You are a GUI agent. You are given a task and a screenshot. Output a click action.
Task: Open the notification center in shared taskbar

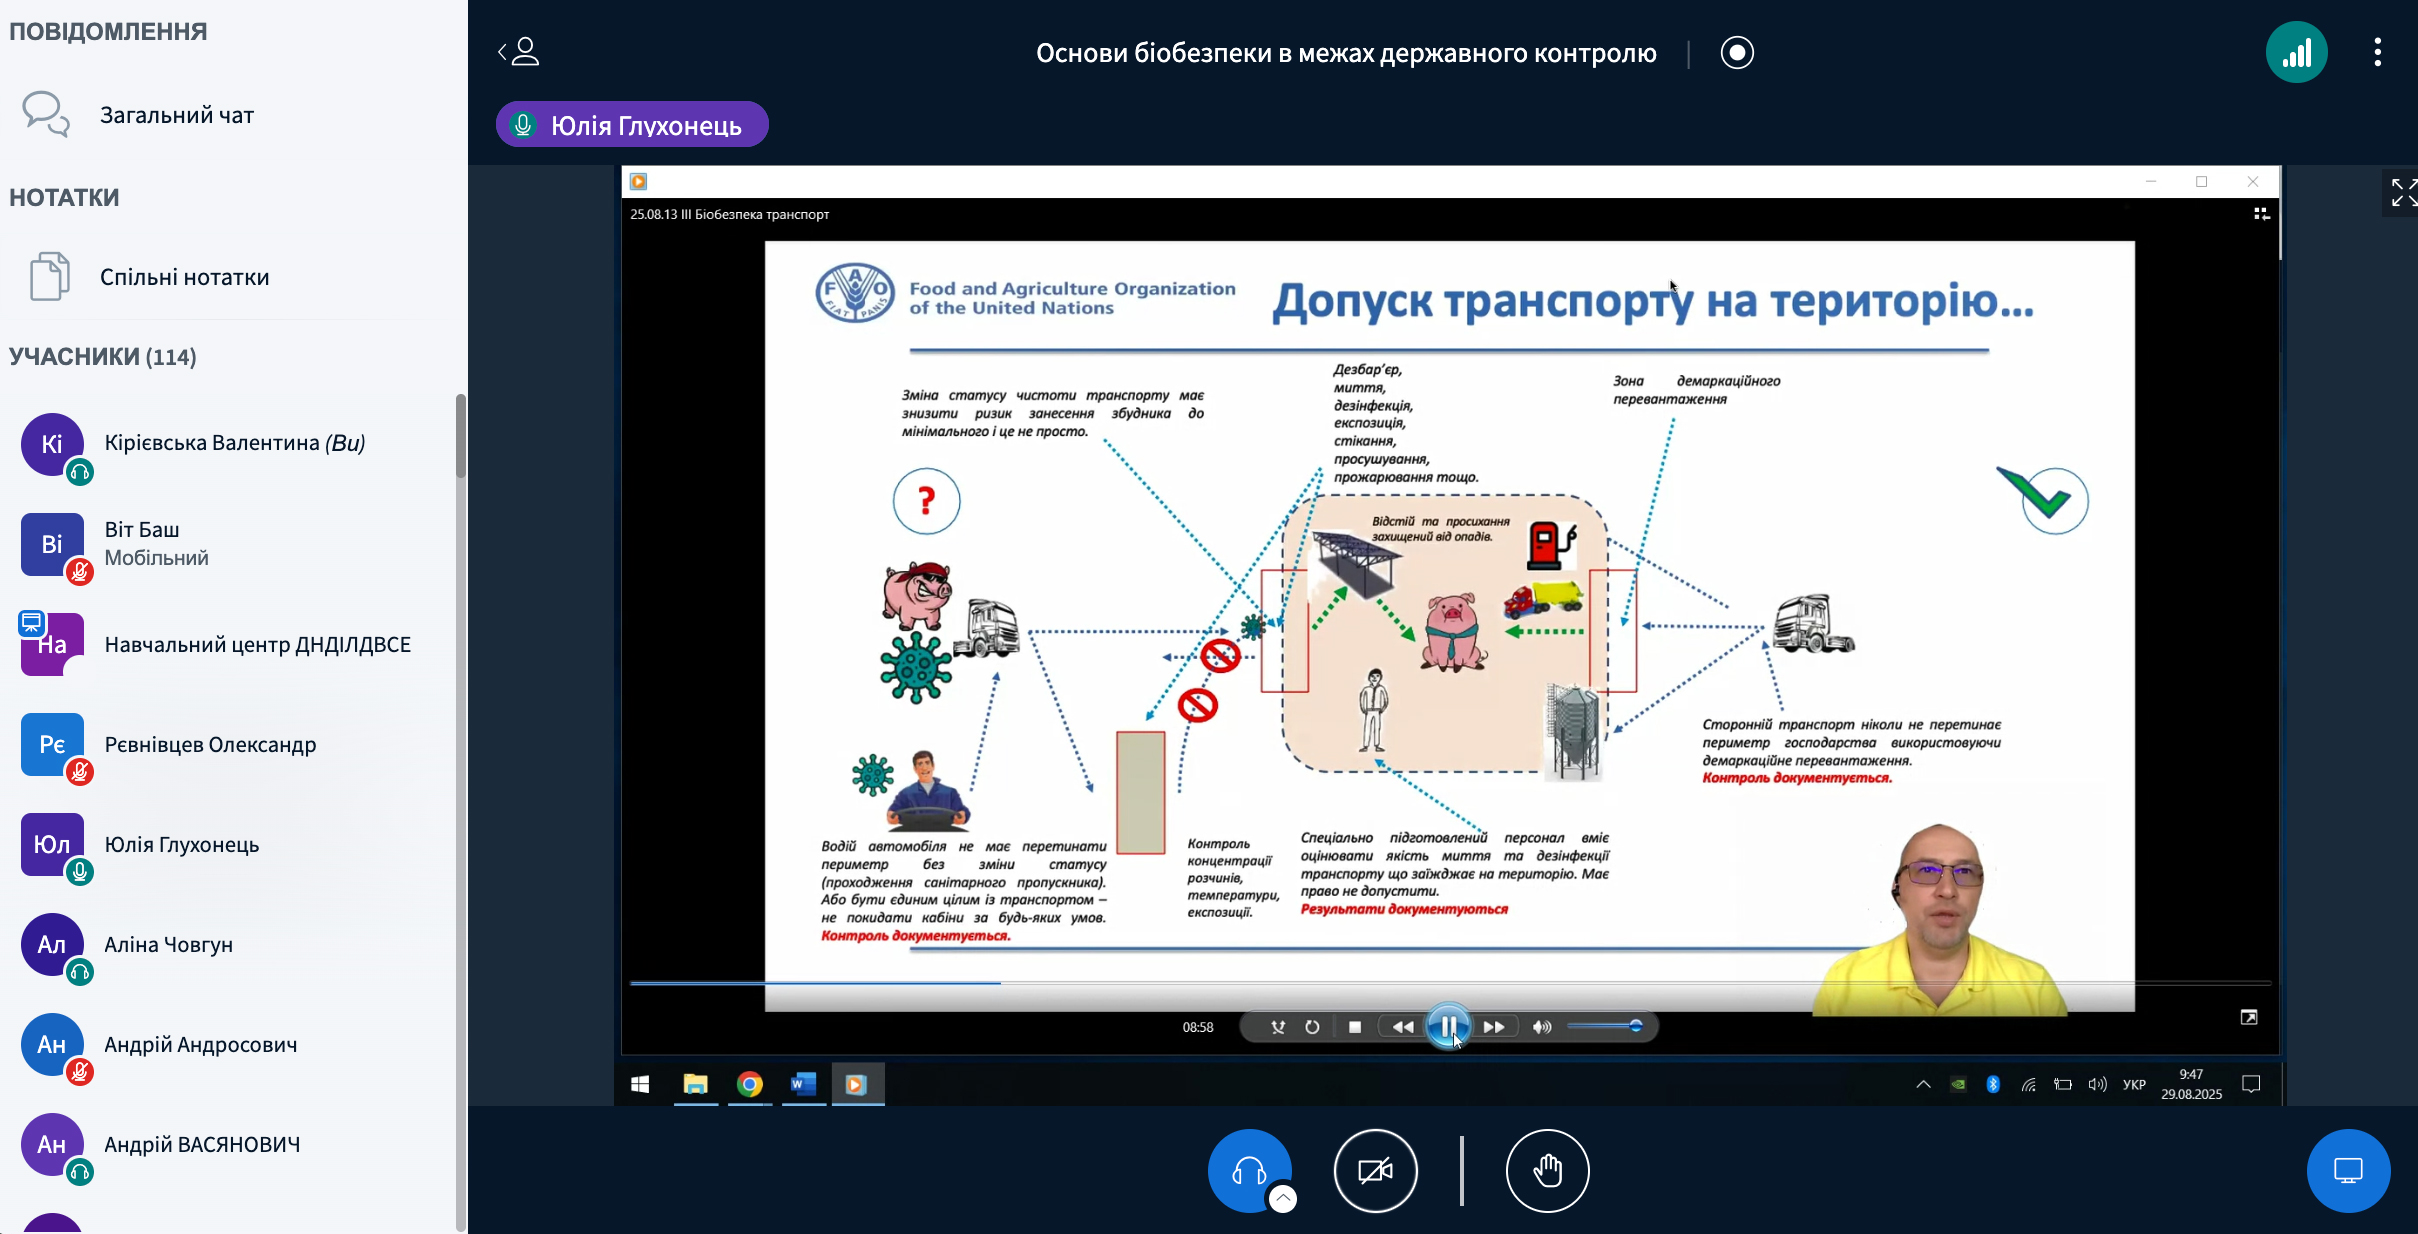[2251, 1084]
